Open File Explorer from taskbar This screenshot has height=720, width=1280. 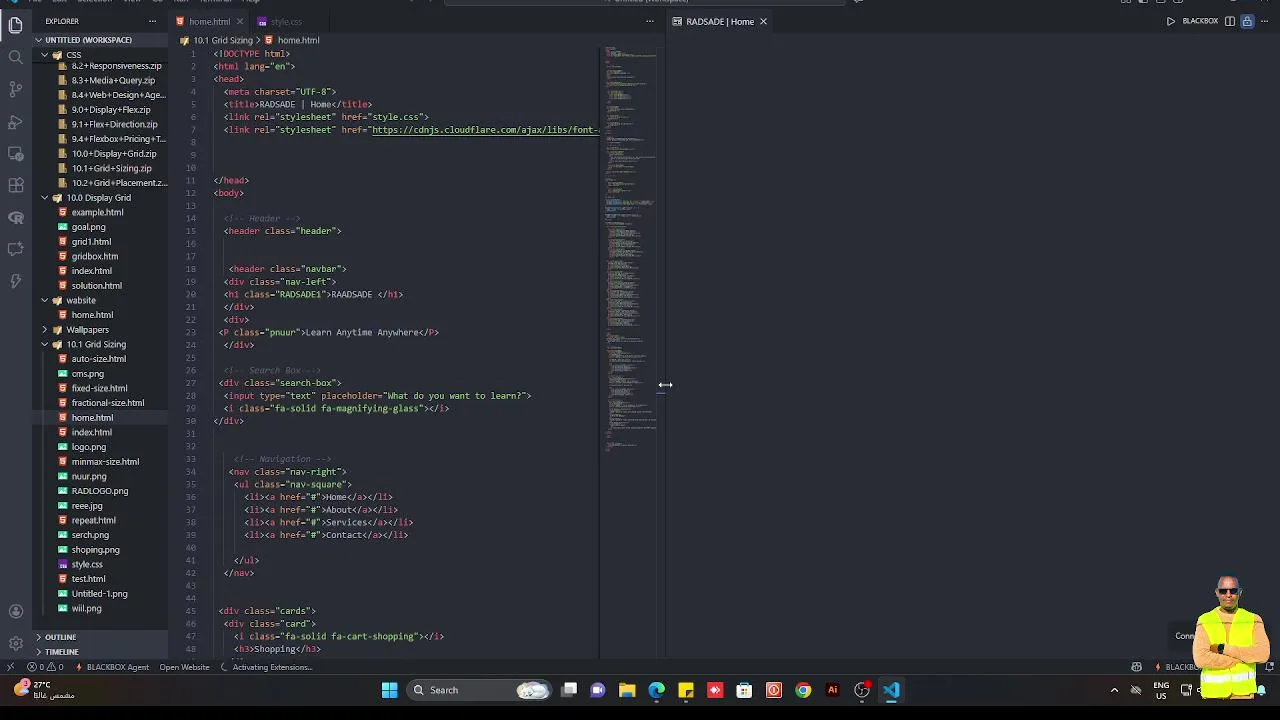(x=627, y=690)
